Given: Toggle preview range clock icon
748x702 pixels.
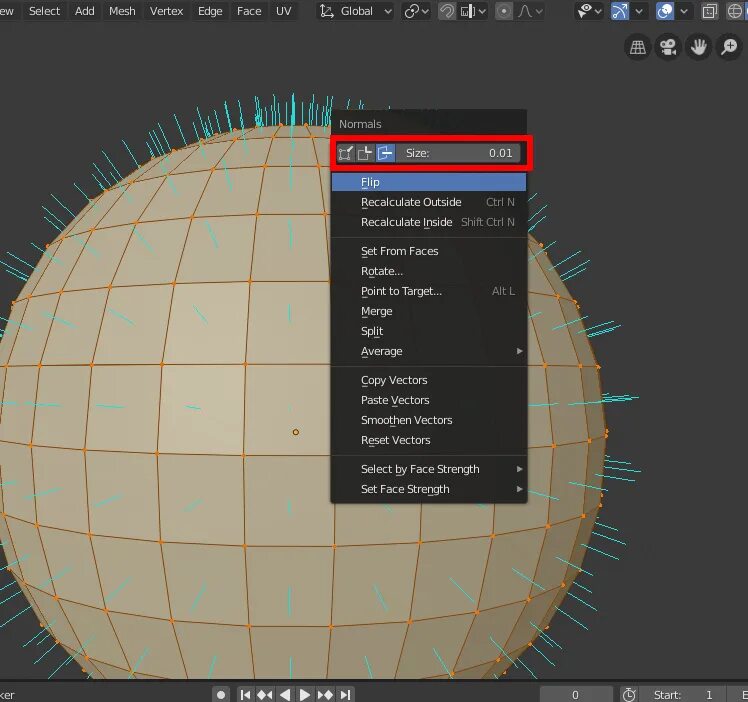Looking at the screenshot, I should [x=629, y=695].
